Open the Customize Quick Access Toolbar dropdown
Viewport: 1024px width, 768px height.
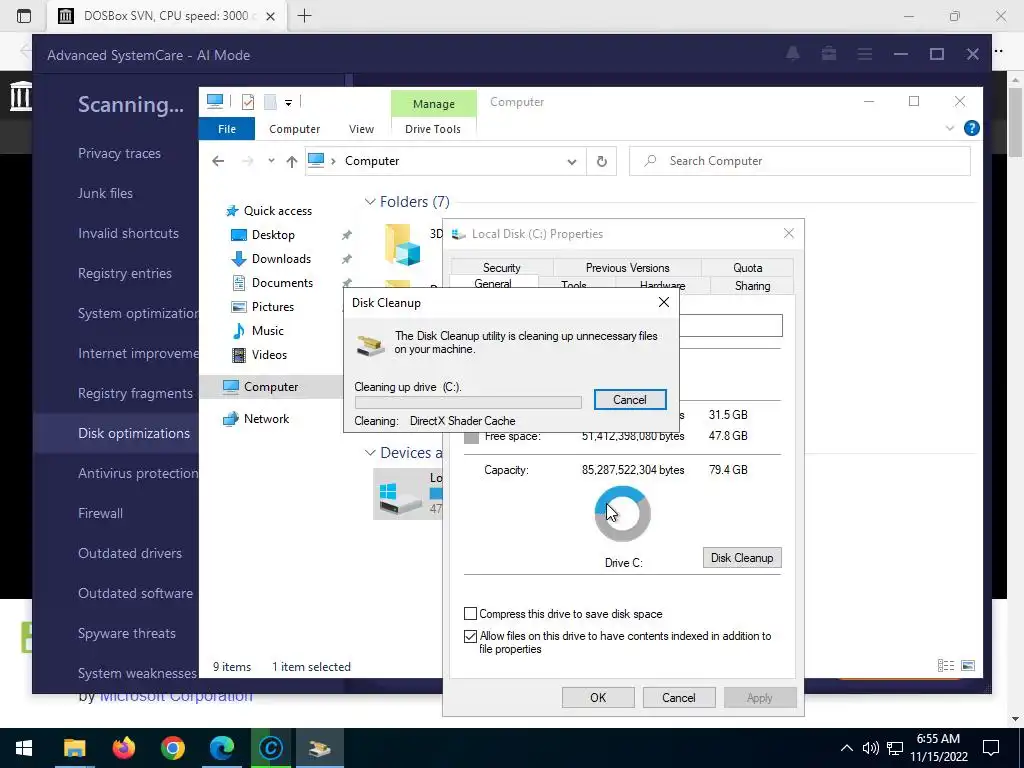288,103
